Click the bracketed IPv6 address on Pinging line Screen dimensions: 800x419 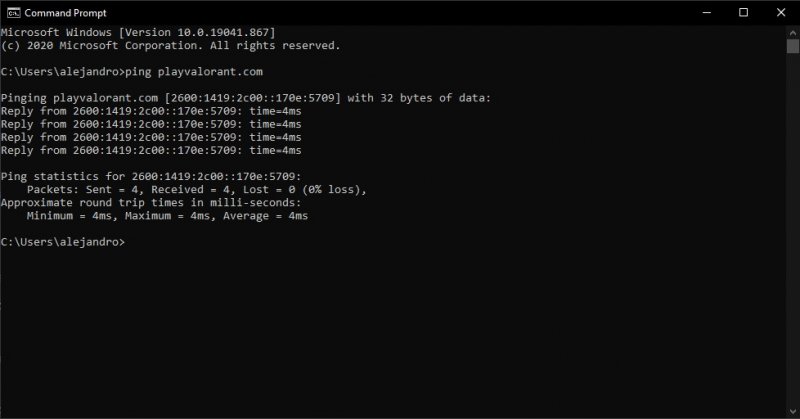(257, 98)
